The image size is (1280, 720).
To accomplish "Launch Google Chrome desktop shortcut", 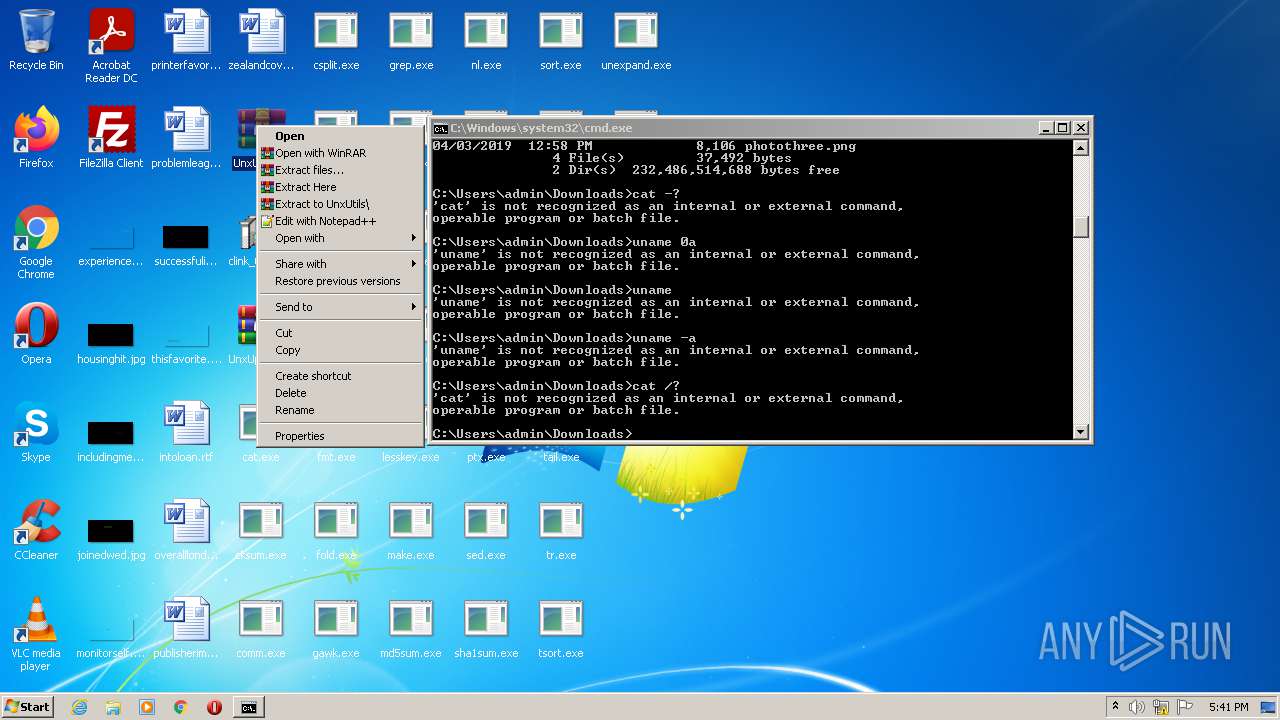I will click(36, 242).
